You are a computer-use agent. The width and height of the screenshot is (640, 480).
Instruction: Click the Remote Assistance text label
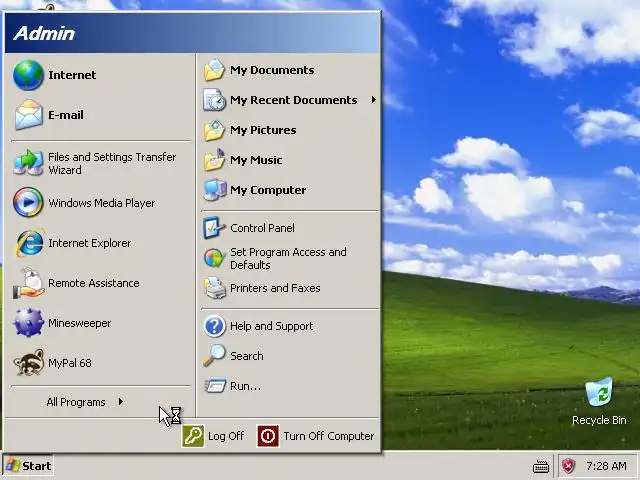click(x=93, y=283)
